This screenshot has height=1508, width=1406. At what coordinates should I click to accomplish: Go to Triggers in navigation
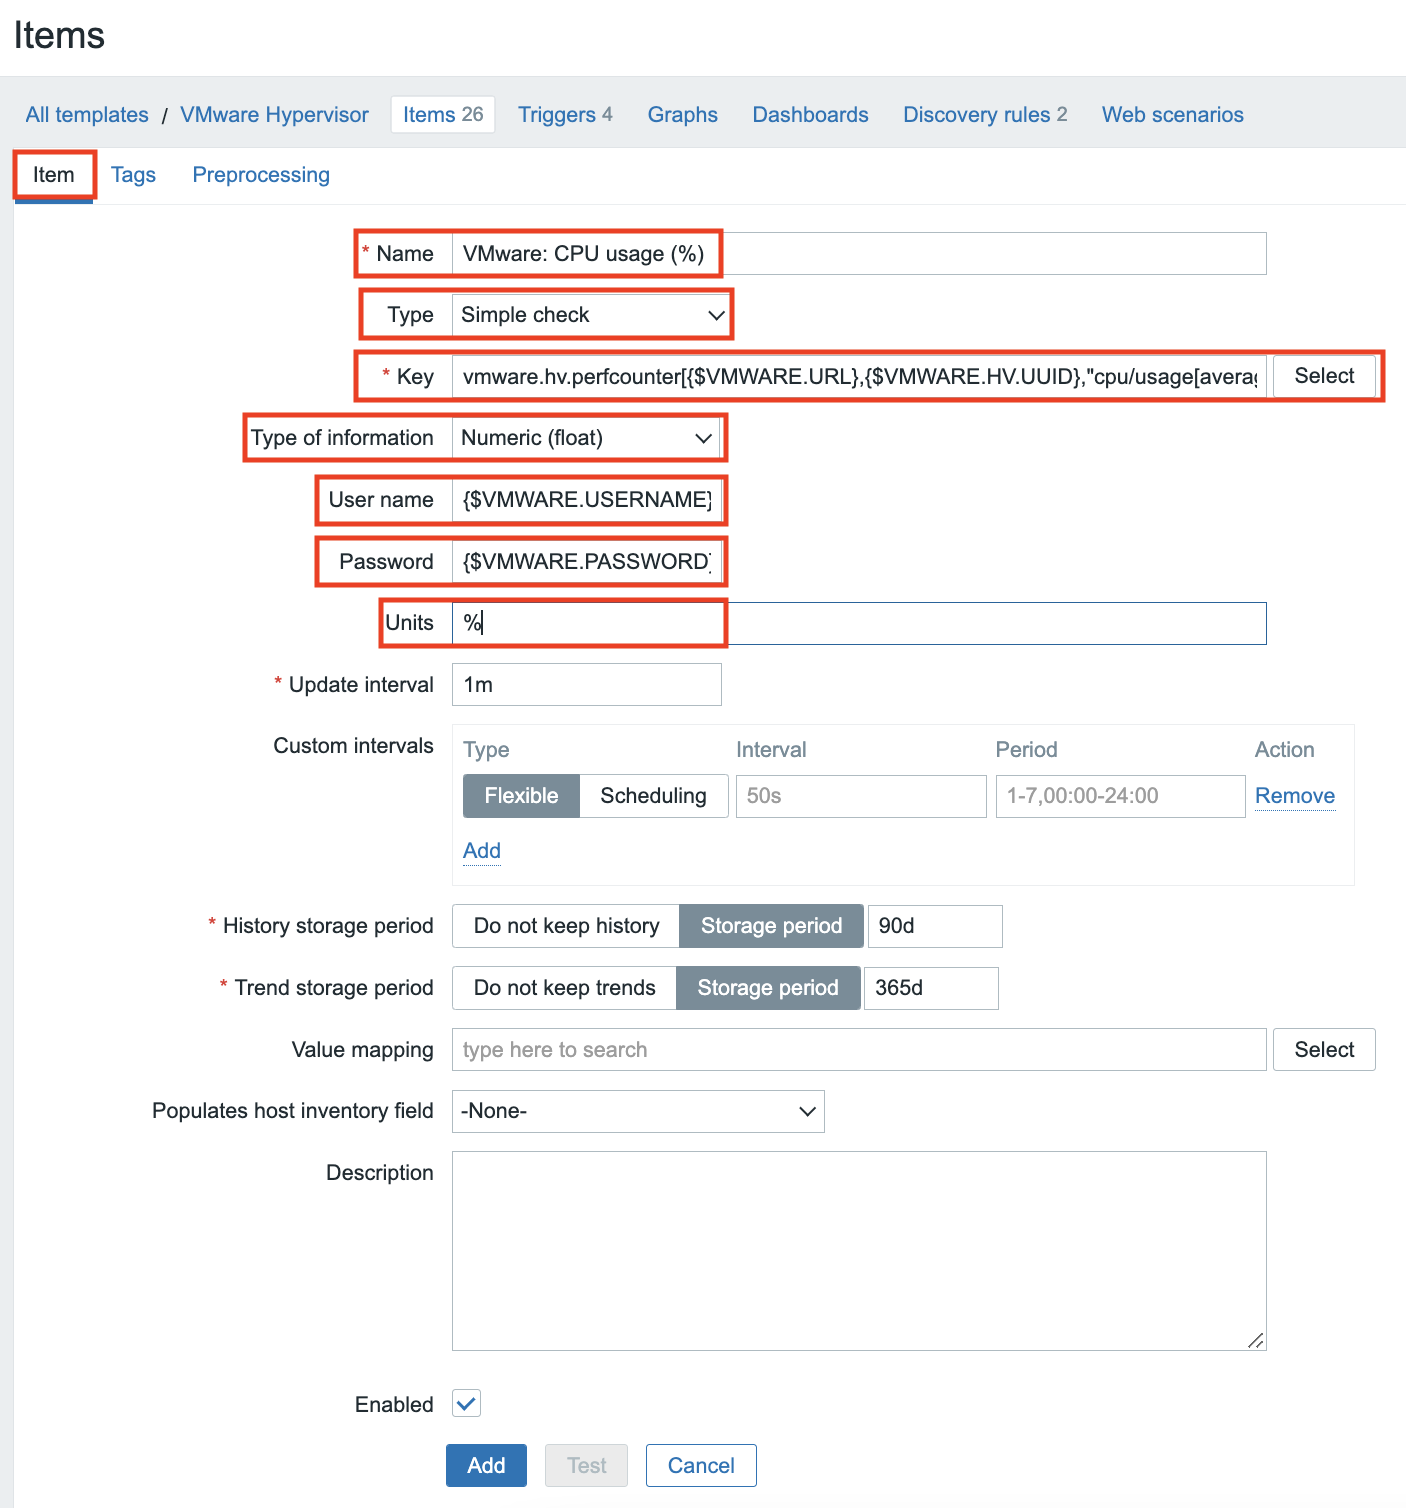tap(564, 115)
